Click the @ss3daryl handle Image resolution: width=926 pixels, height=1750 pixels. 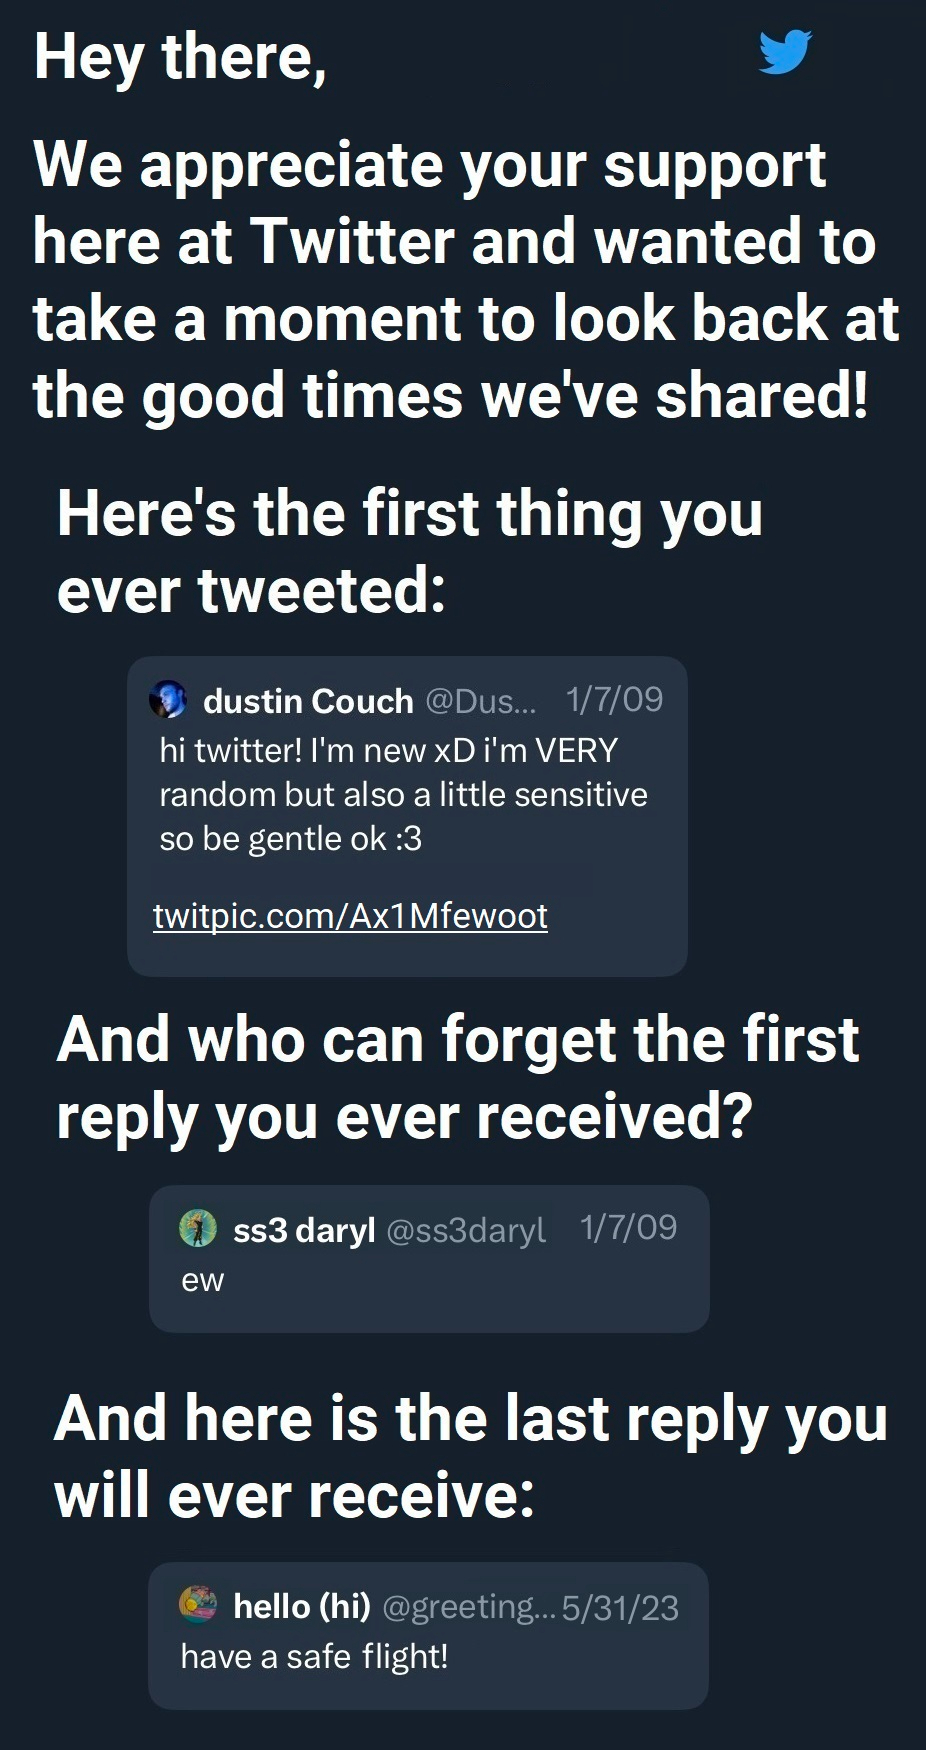pos(466,1229)
